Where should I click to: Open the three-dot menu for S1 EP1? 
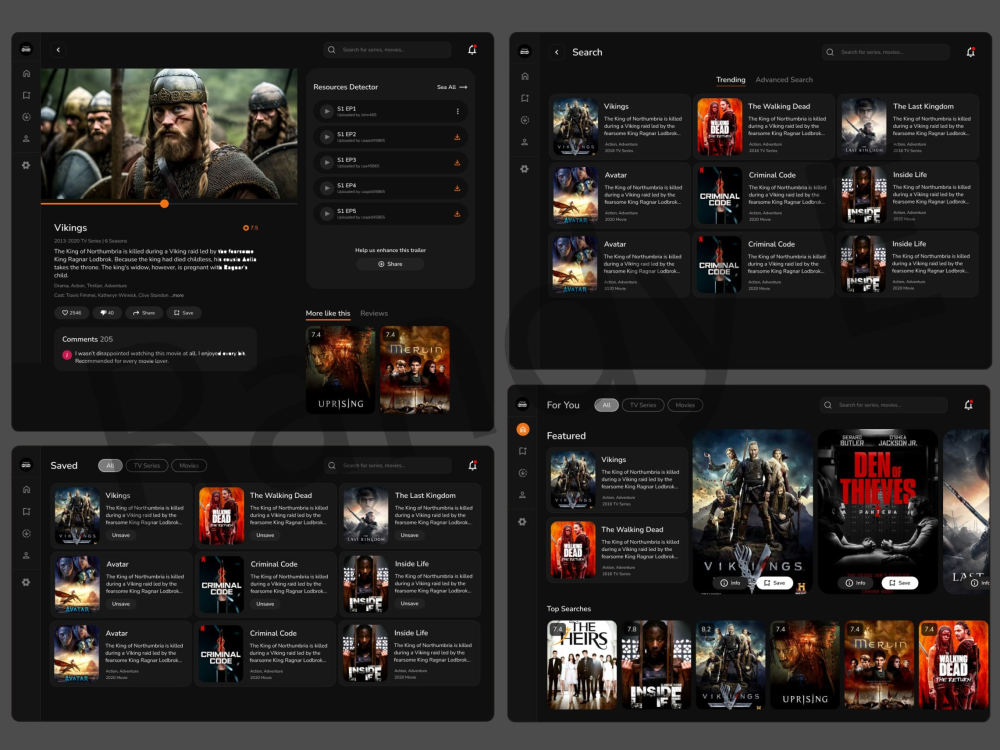[457, 112]
